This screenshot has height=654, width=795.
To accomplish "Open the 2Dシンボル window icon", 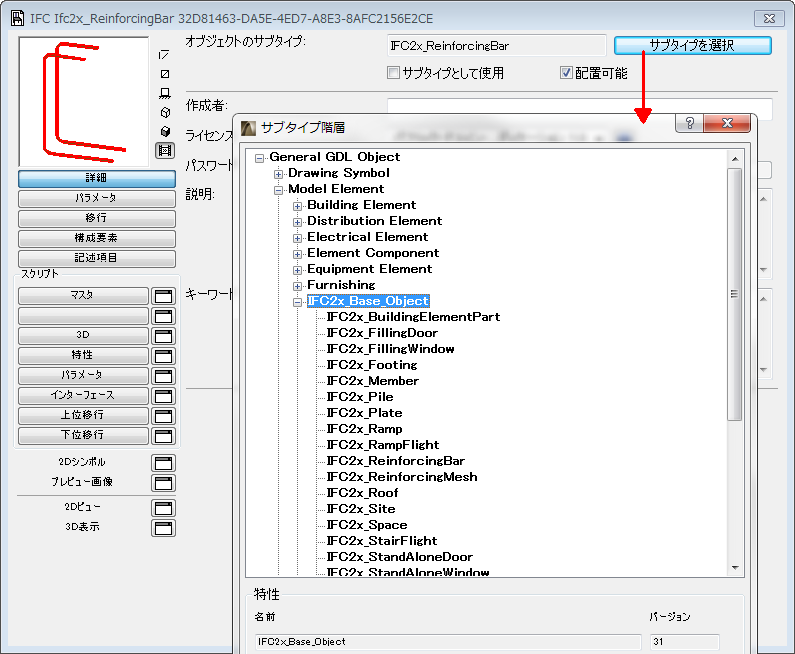I will pos(163,462).
